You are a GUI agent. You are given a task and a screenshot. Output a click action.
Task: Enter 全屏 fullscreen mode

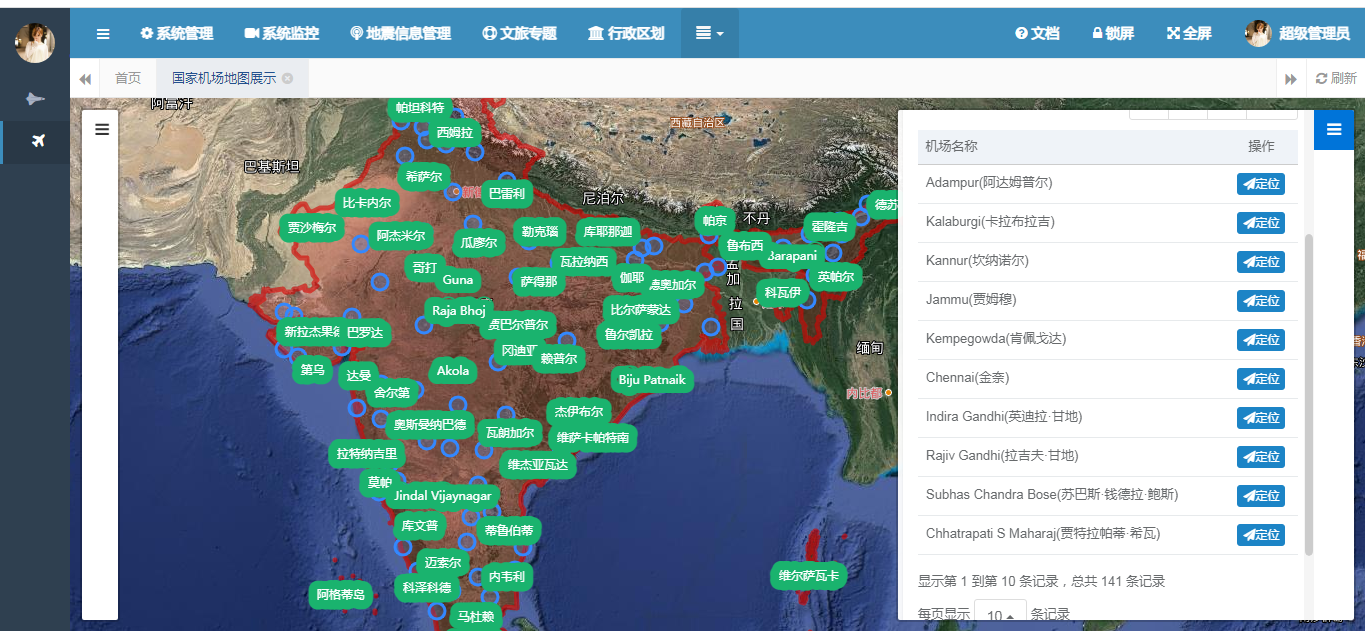click(1189, 34)
